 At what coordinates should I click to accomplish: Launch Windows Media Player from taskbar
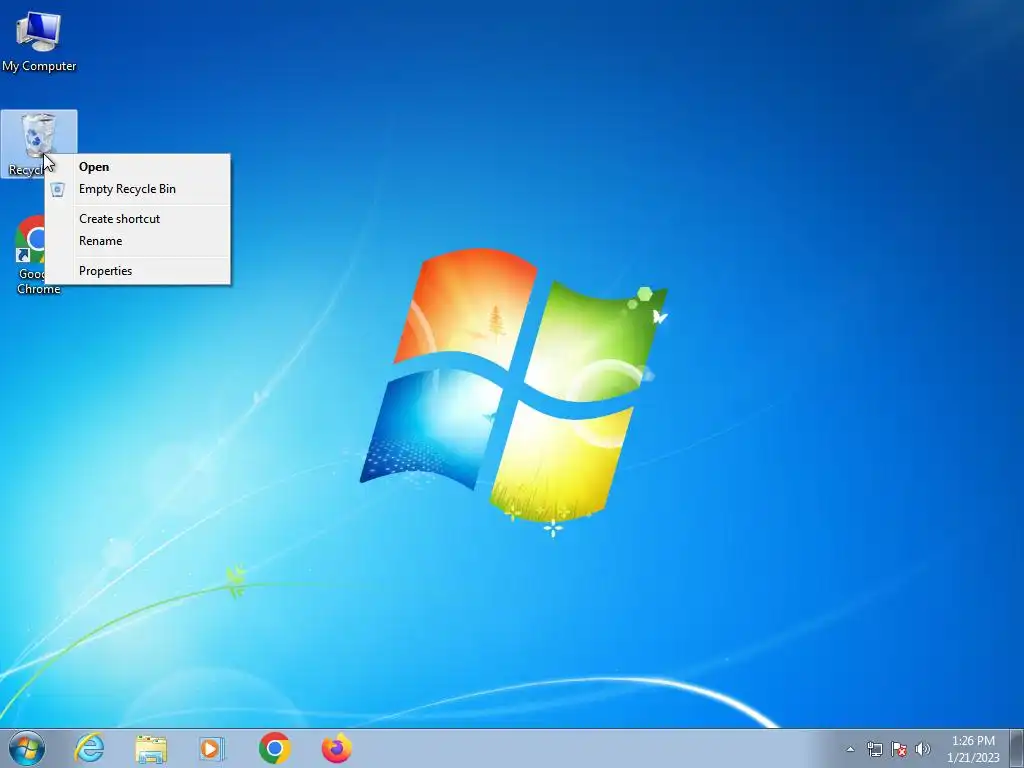212,748
